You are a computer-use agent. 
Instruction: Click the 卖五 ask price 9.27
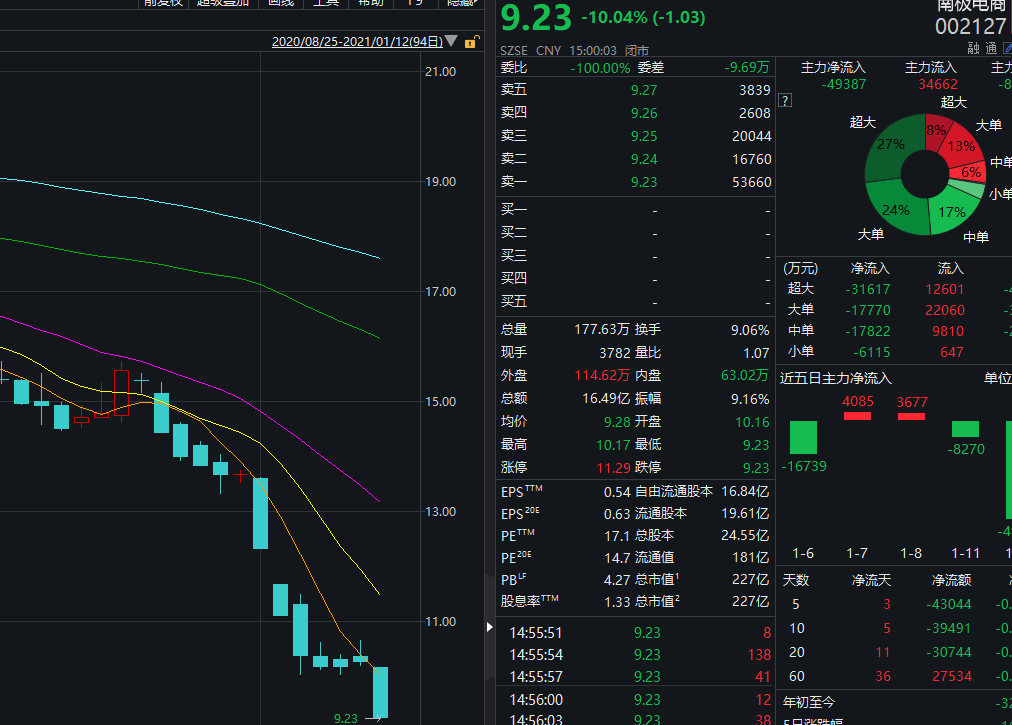tap(644, 90)
